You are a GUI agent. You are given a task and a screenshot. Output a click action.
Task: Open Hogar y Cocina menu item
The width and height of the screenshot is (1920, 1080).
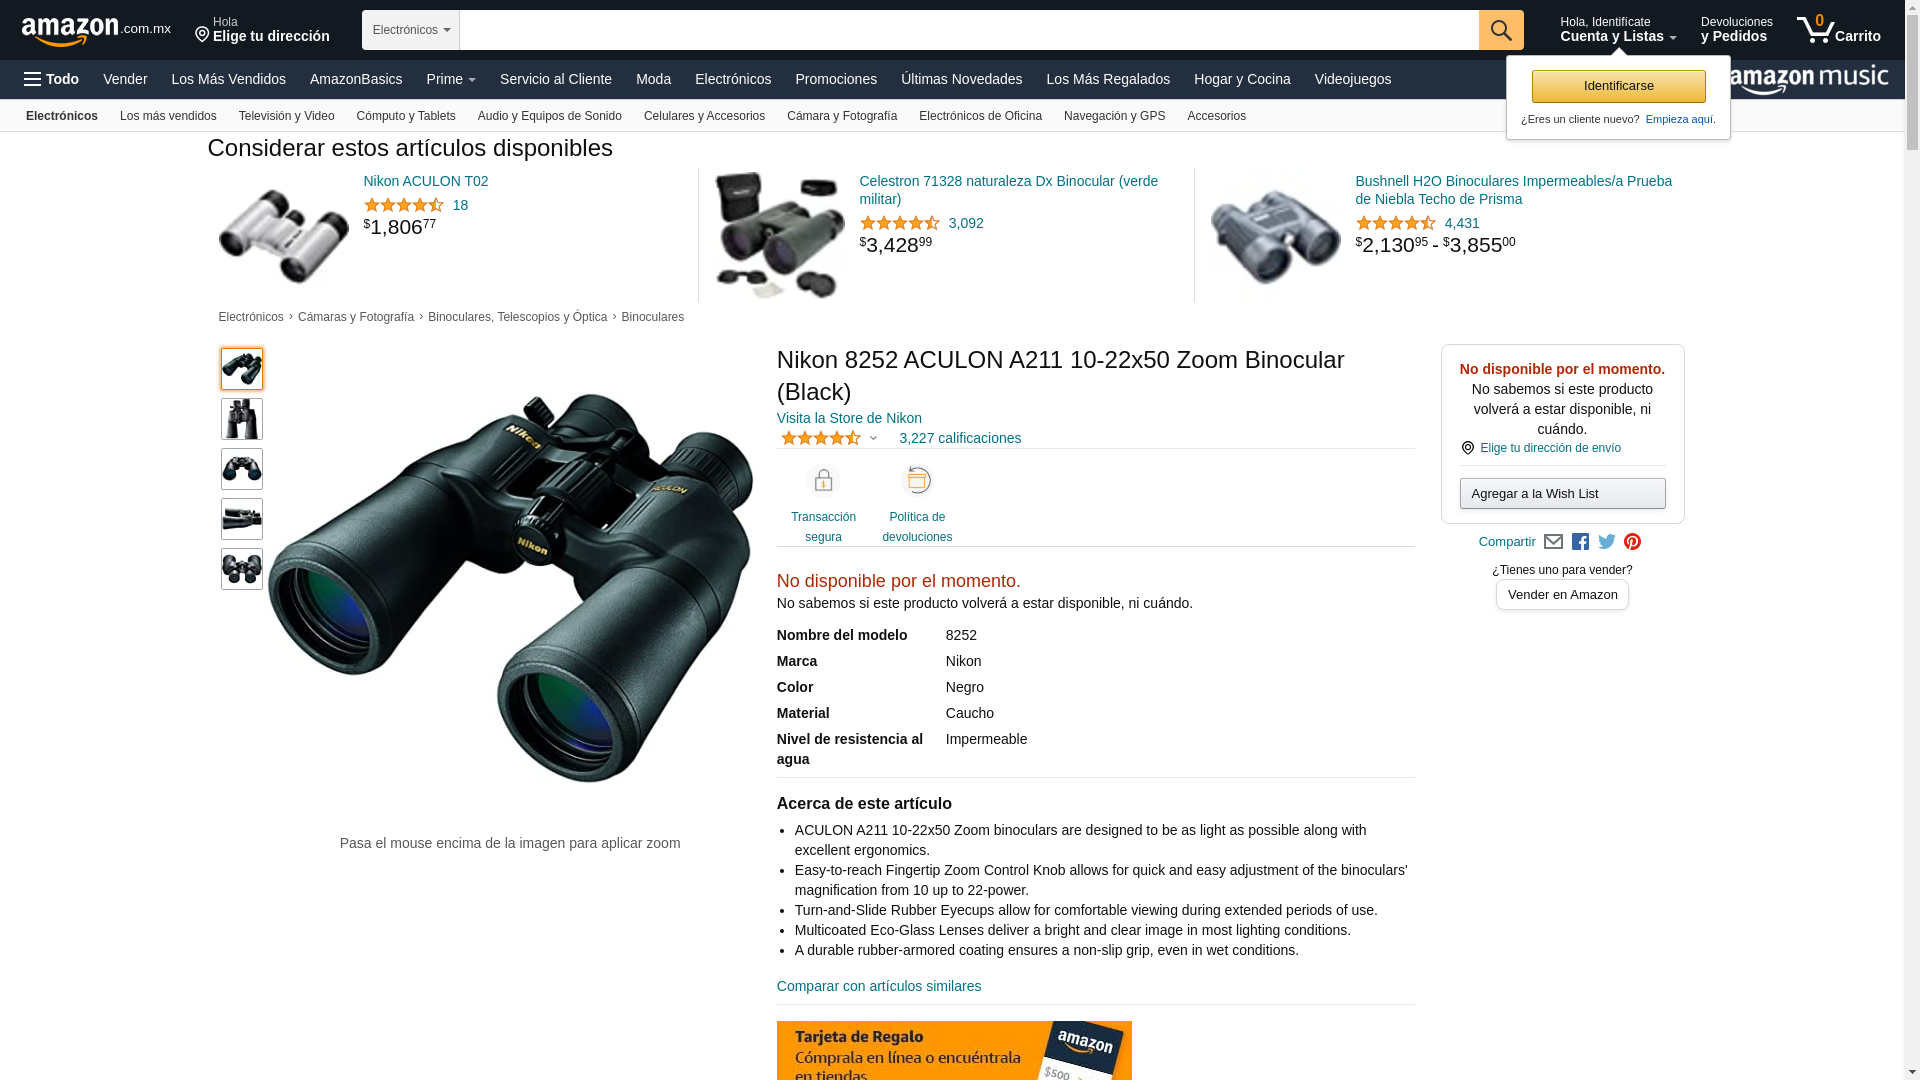tap(1242, 79)
